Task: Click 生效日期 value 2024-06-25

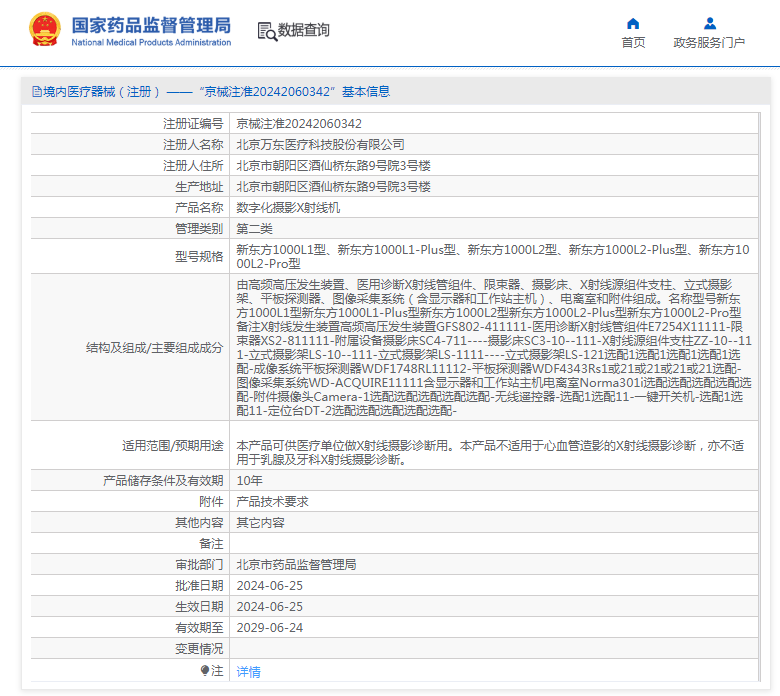Action: point(270,606)
